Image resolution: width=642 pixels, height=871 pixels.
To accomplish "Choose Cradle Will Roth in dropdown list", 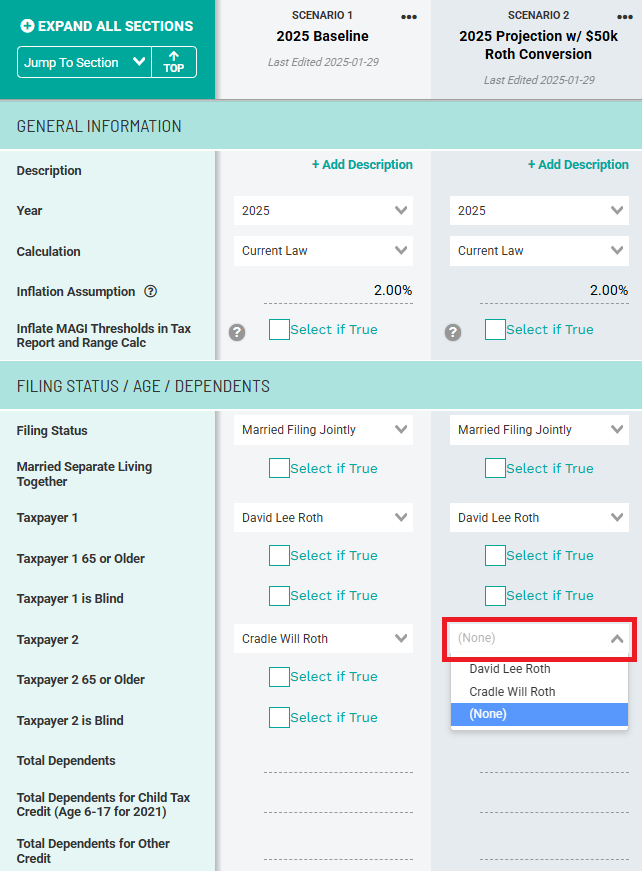I will (512, 692).
